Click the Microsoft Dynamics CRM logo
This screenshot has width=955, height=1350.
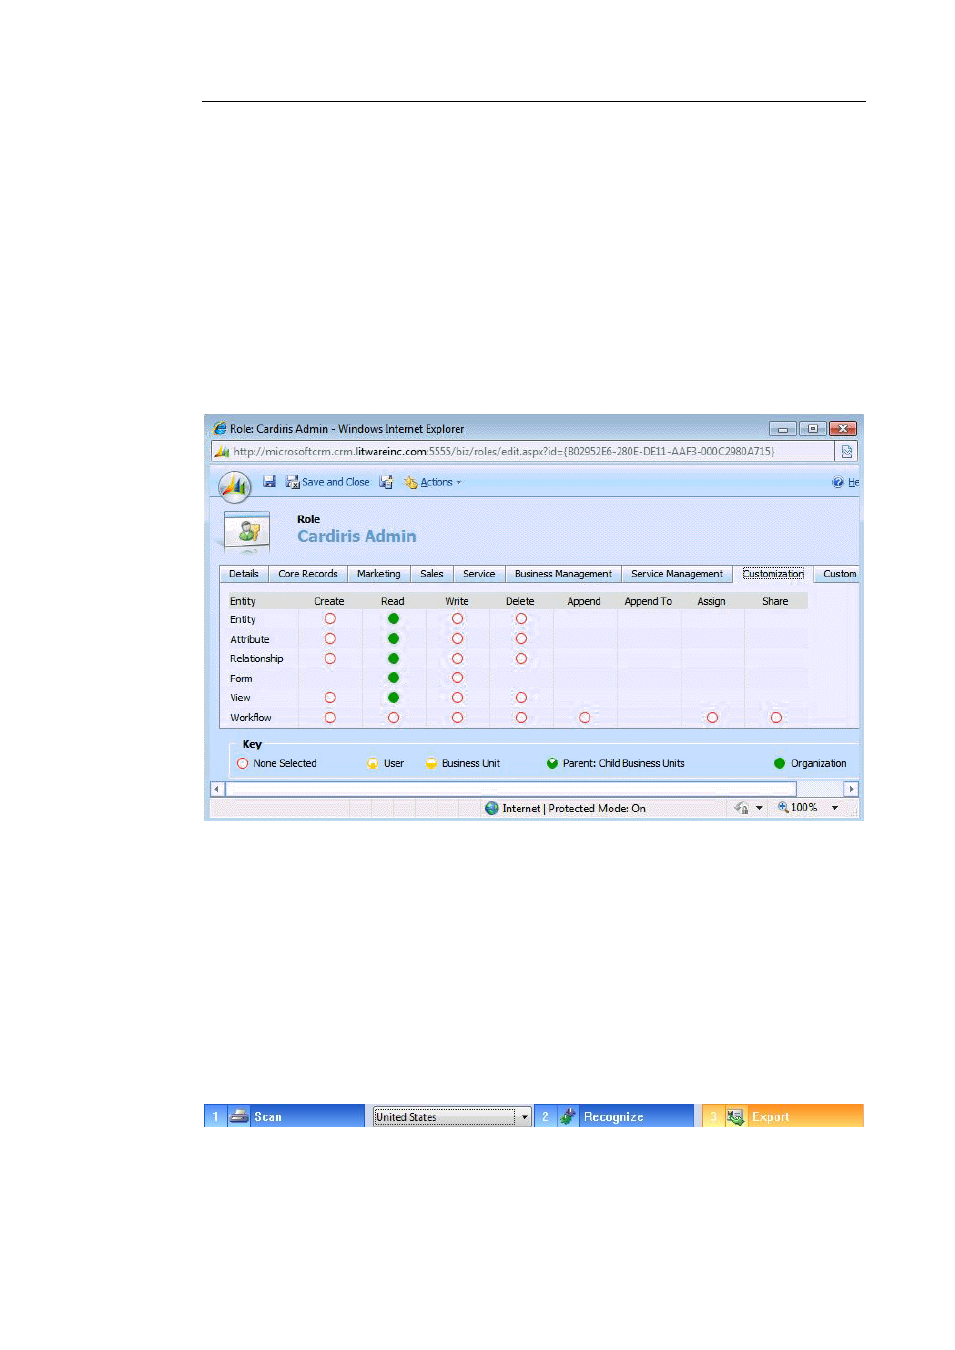235,487
